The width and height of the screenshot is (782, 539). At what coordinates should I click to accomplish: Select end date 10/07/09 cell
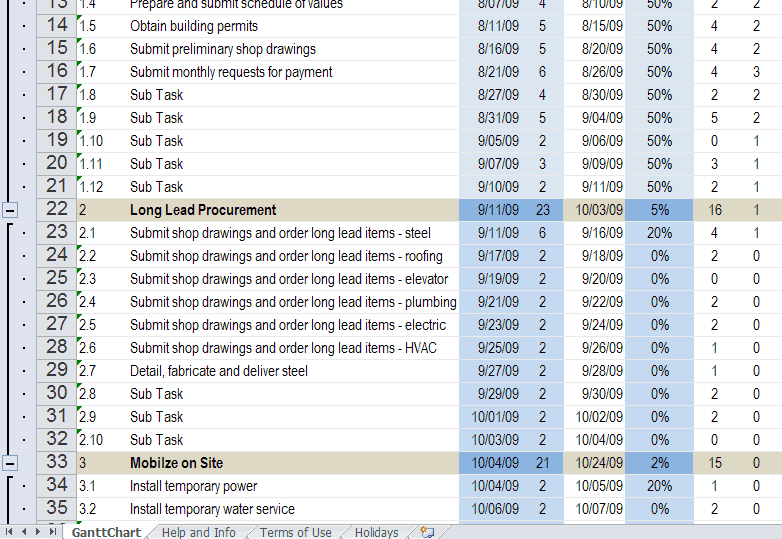point(594,509)
